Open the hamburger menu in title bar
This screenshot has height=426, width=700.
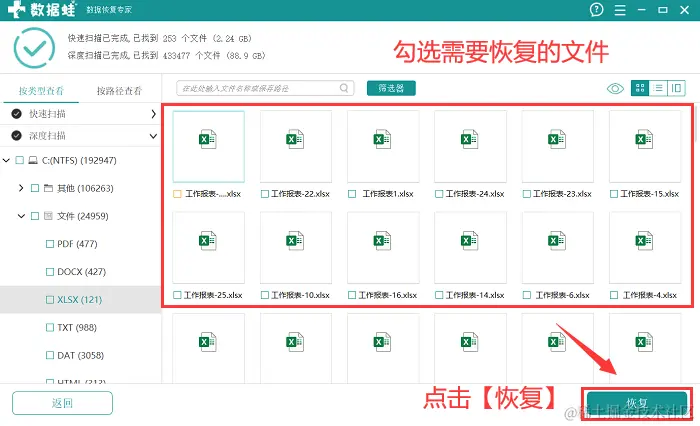[620, 10]
